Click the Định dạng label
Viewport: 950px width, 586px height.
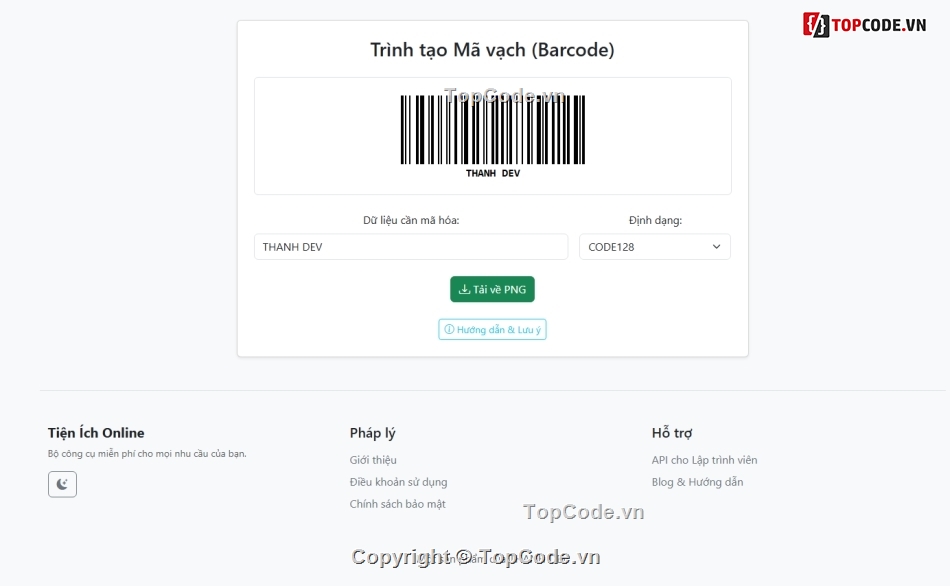(655, 220)
